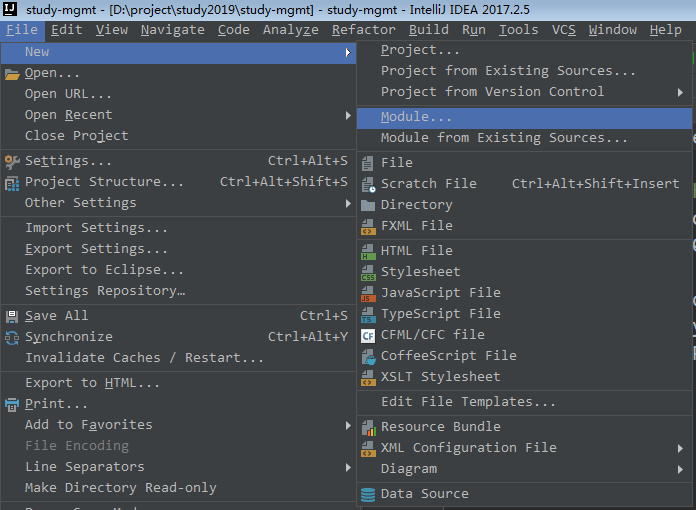Choose Export to HTML... entry
696x510 pixels.
pyautogui.click(x=178, y=383)
